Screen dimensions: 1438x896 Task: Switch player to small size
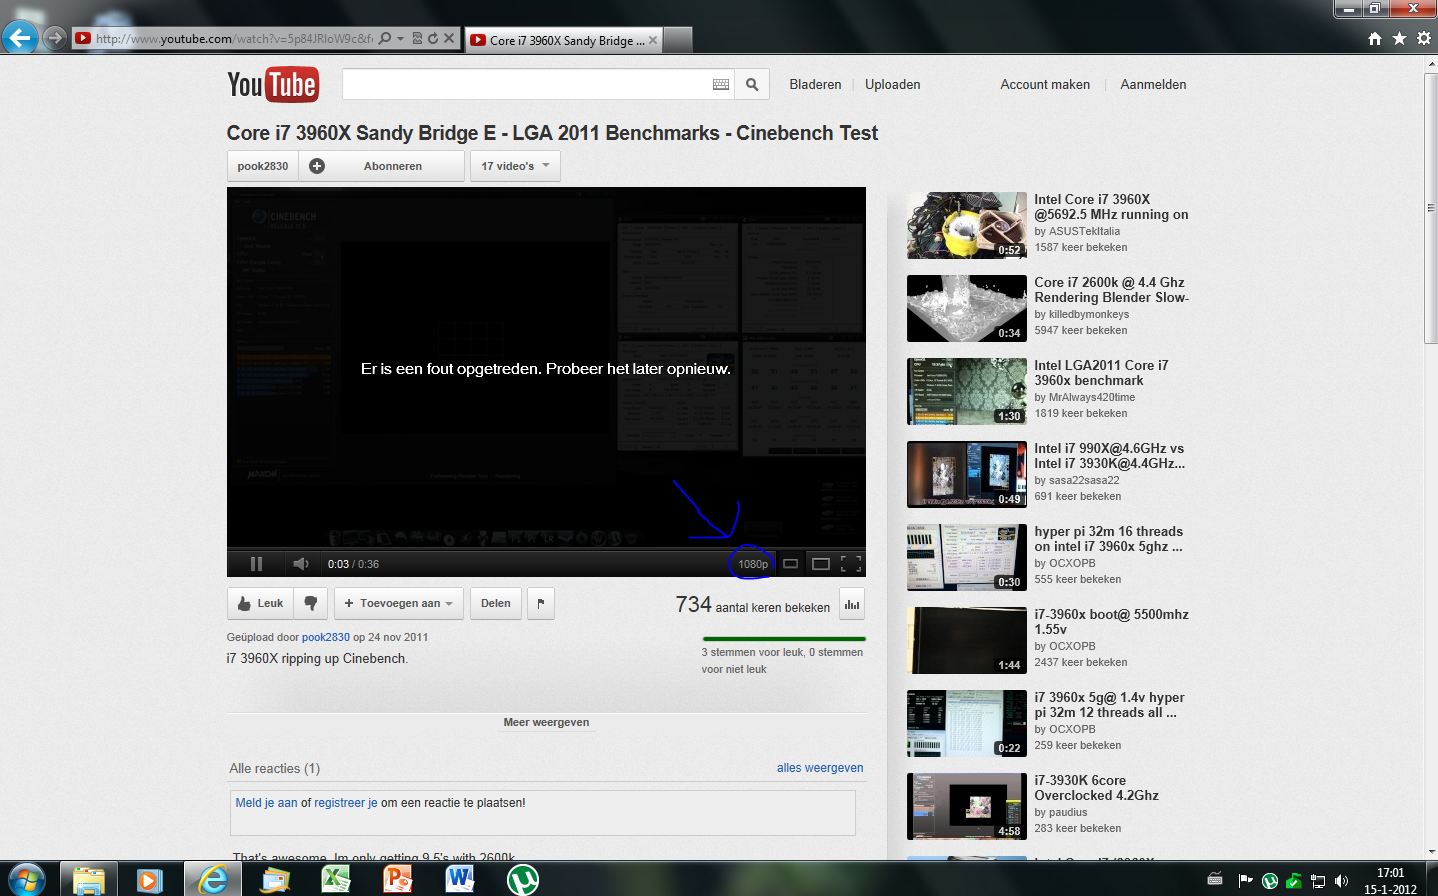pyautogui.click(x=790, y=564)
